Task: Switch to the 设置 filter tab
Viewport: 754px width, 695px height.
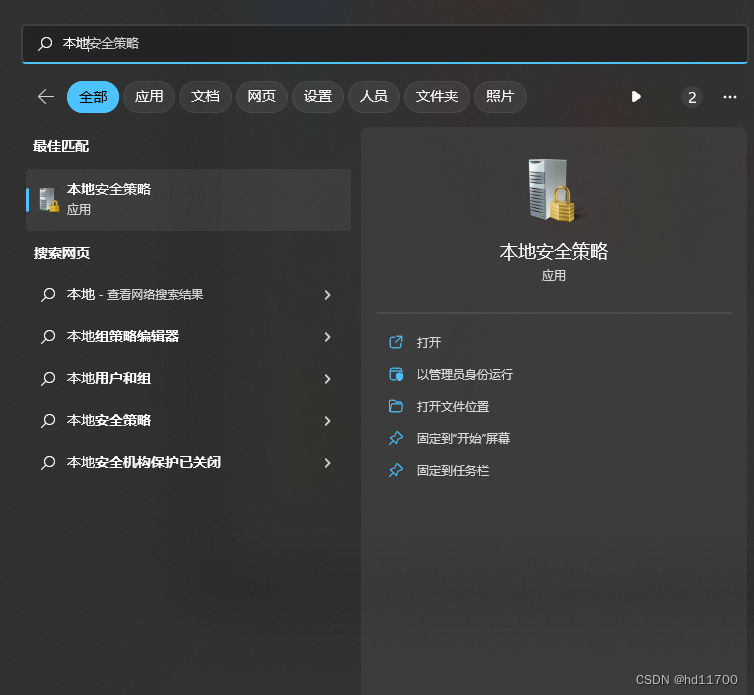Action: tap(318, 97)
